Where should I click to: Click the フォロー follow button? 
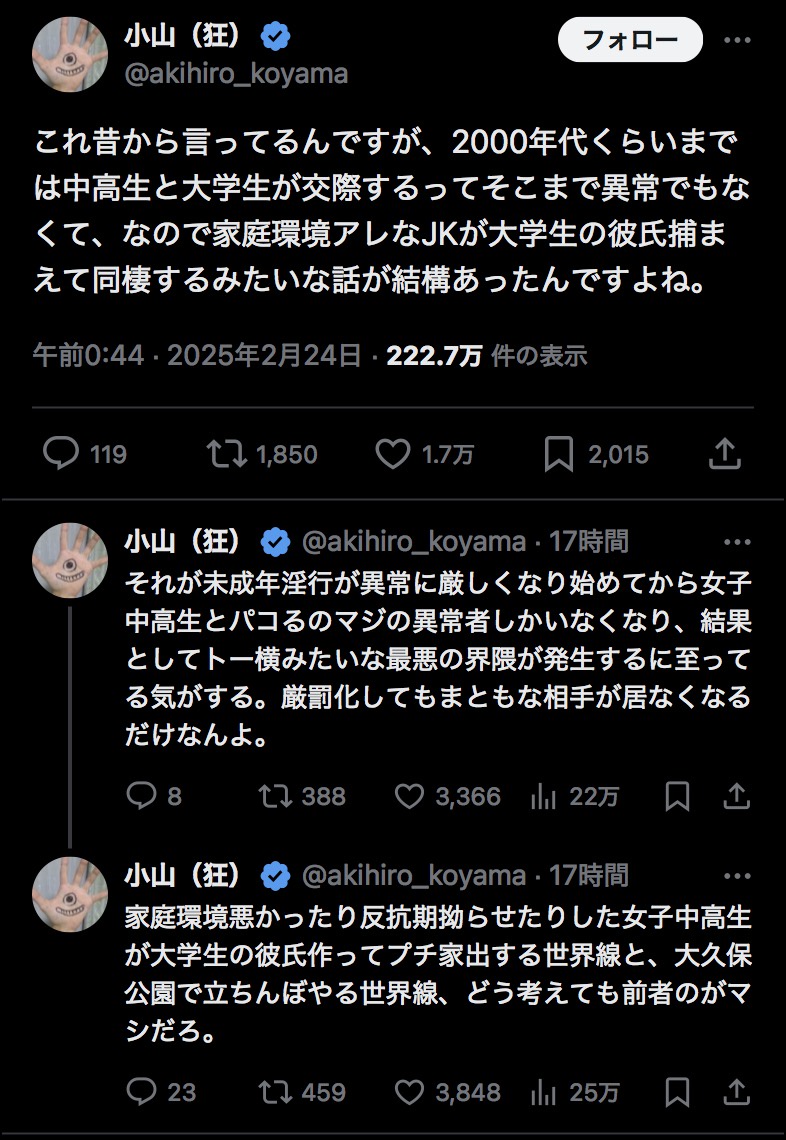pos(629,41)
